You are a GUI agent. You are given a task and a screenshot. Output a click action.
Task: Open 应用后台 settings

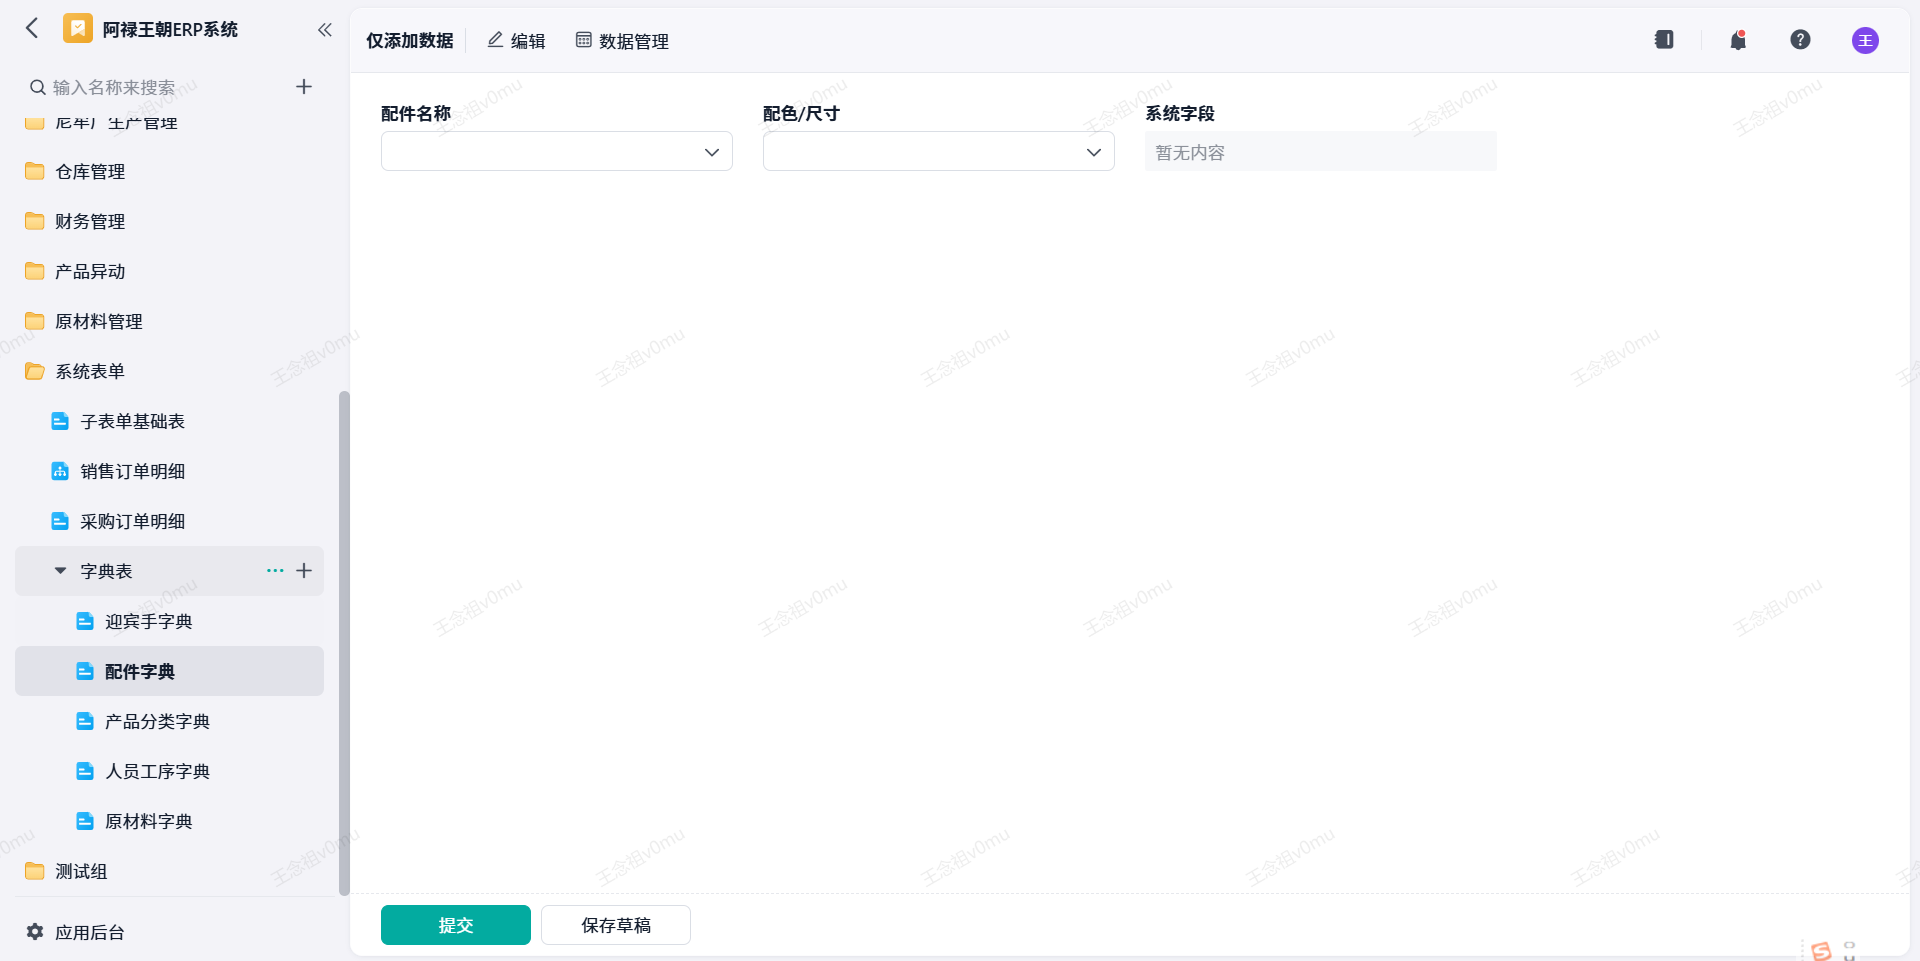(75, 932)
